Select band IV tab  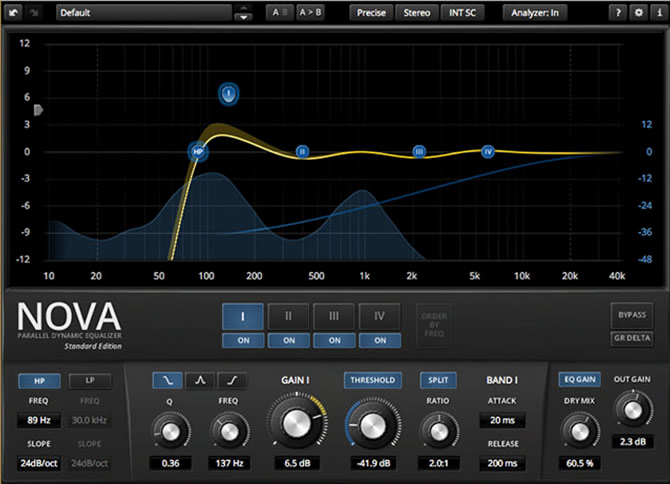pyautogui.click(x=379, y=317)
